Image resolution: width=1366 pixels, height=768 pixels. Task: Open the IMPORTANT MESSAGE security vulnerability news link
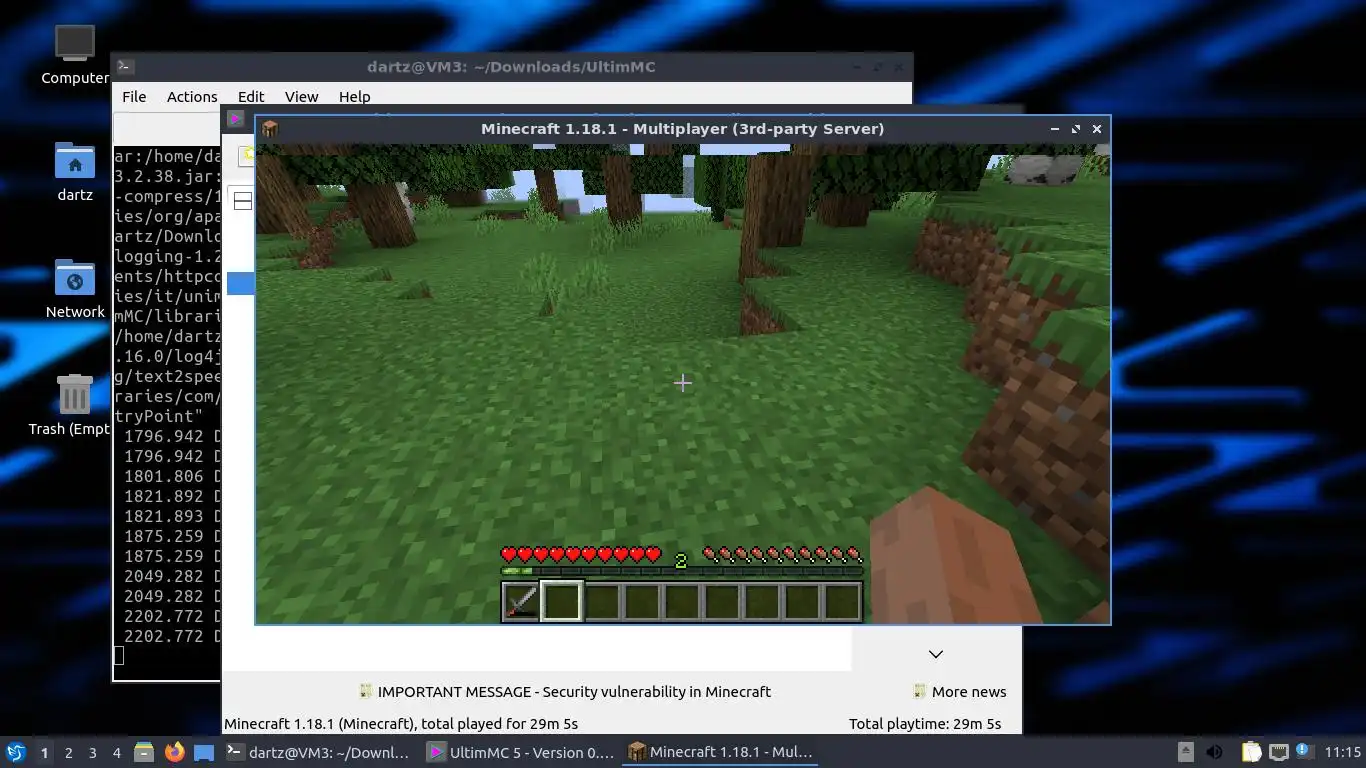[574, 691]
